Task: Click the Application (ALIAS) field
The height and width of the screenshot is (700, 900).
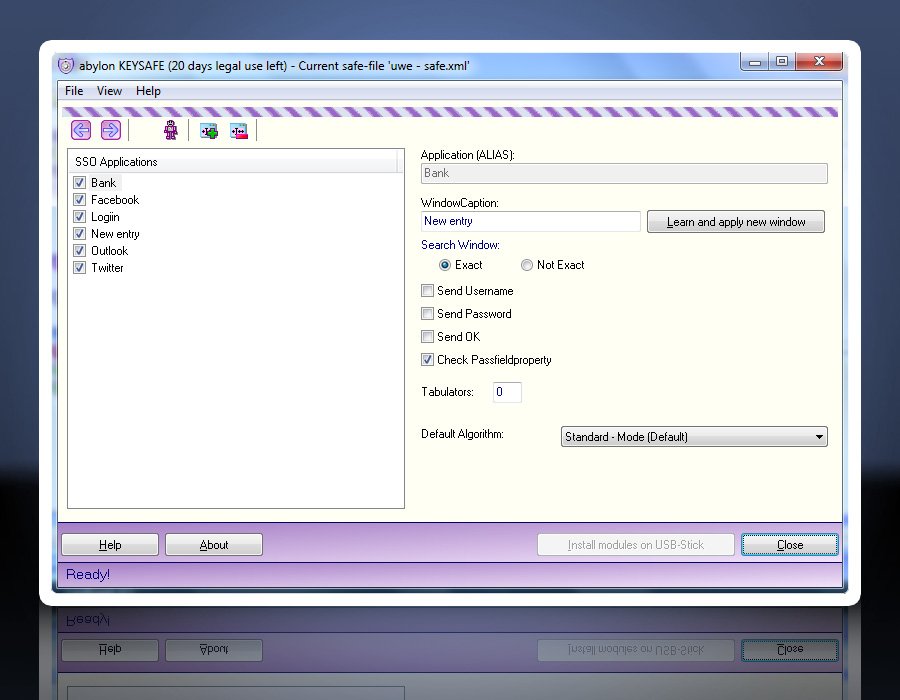Action: [x=624, y=173]
